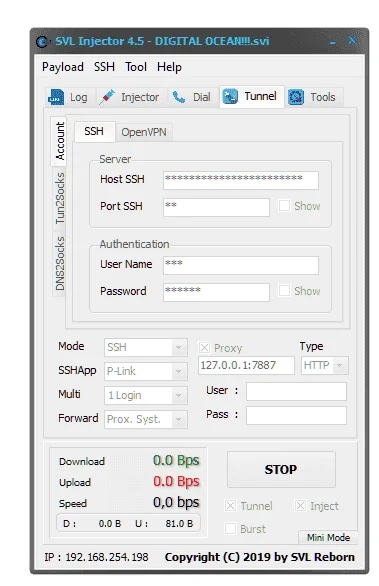Click the Upload 0.0 Bps value
Viewport: 379px width, 586px height.
pos(176,481)
